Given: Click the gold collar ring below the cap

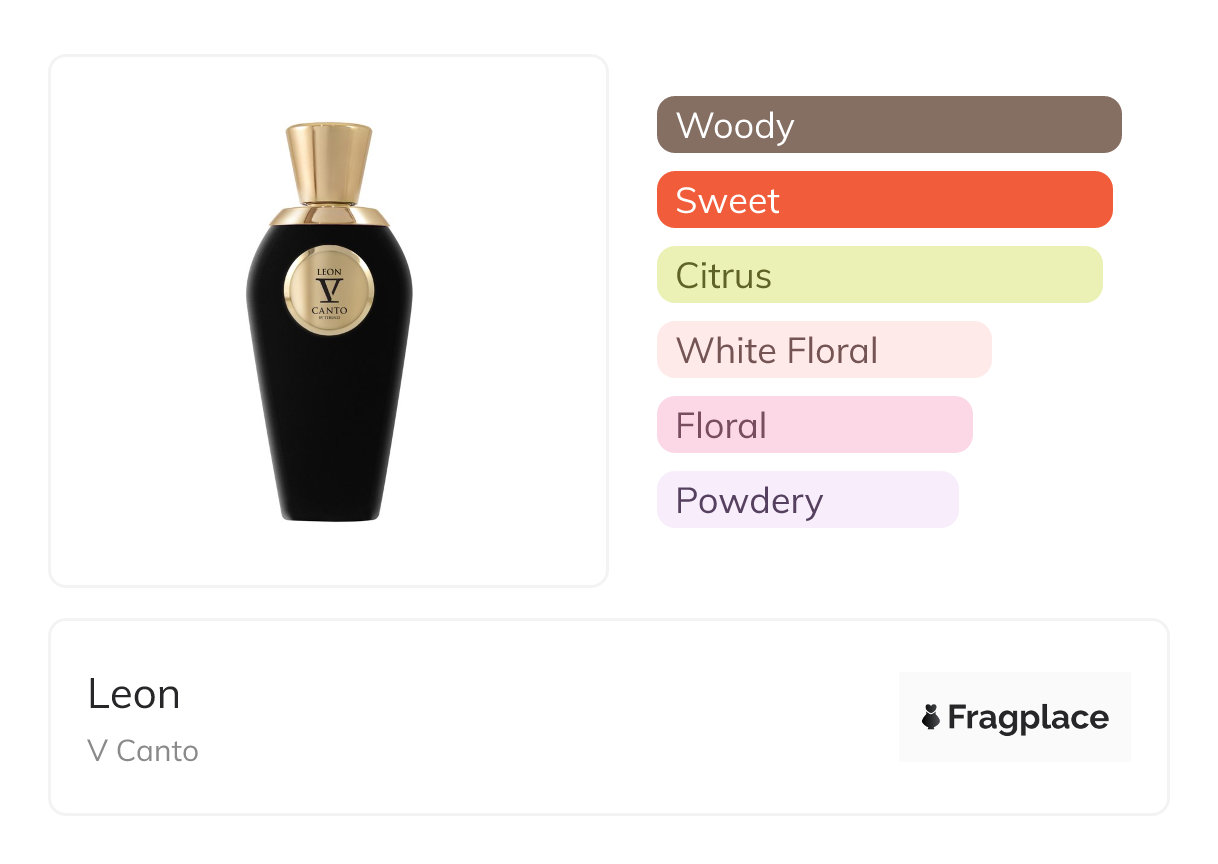Looking at the screenshot, I should click(329, 216).
